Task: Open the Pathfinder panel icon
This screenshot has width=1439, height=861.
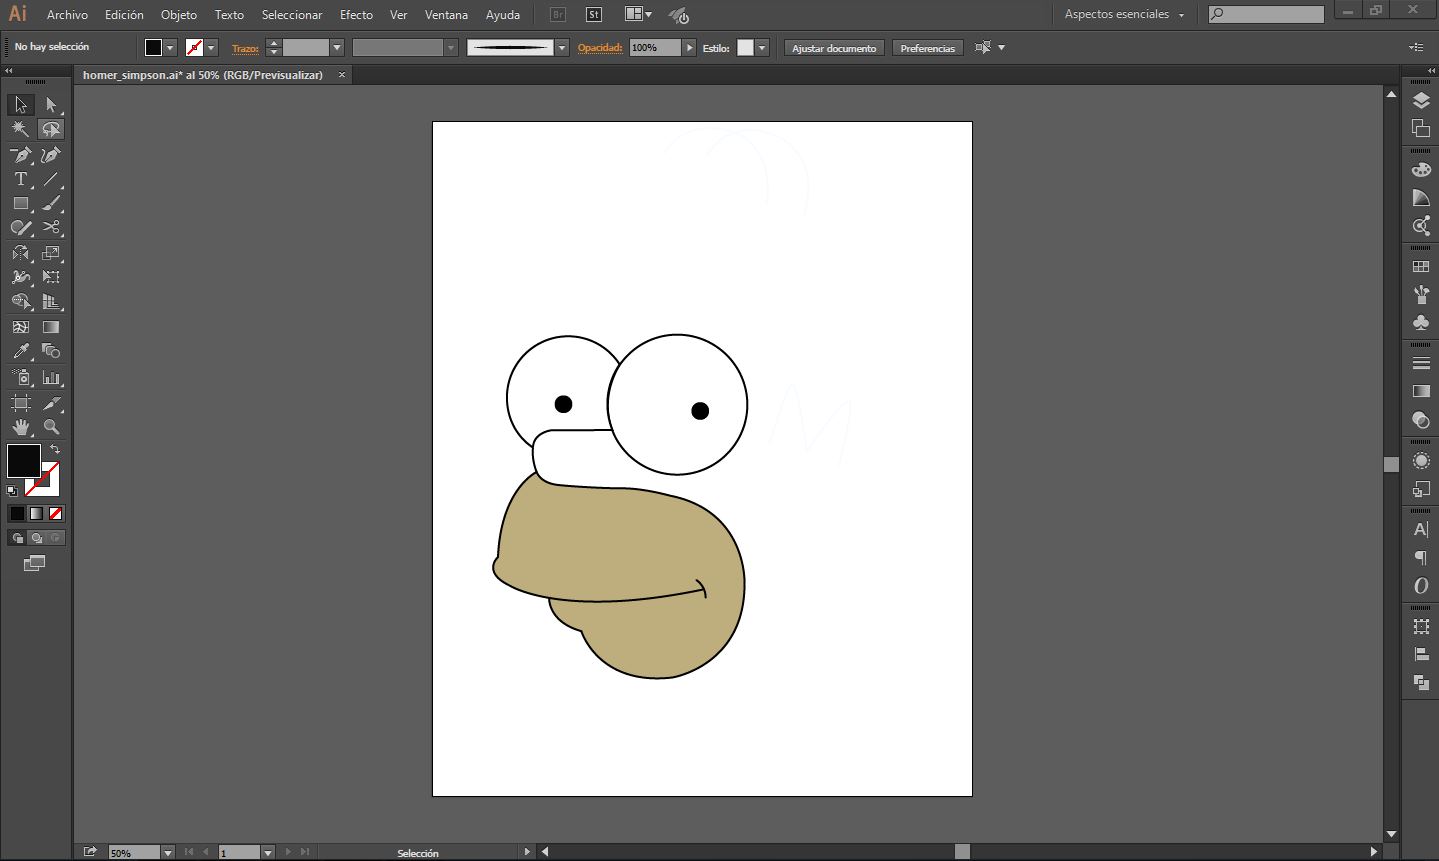Action: pyautogui.click(x=1421, y=682)
